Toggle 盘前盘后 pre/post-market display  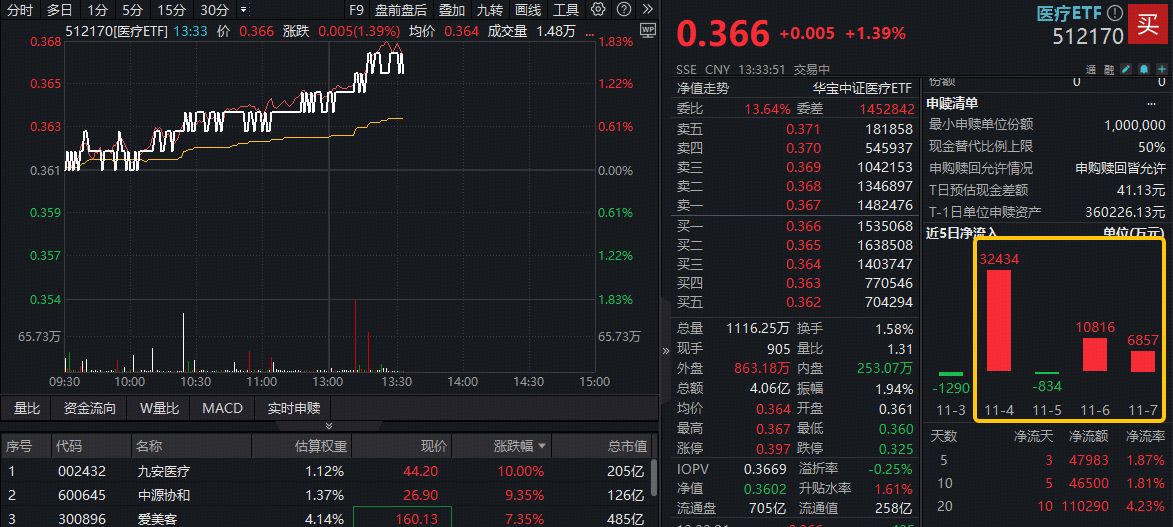click(400, 10)
